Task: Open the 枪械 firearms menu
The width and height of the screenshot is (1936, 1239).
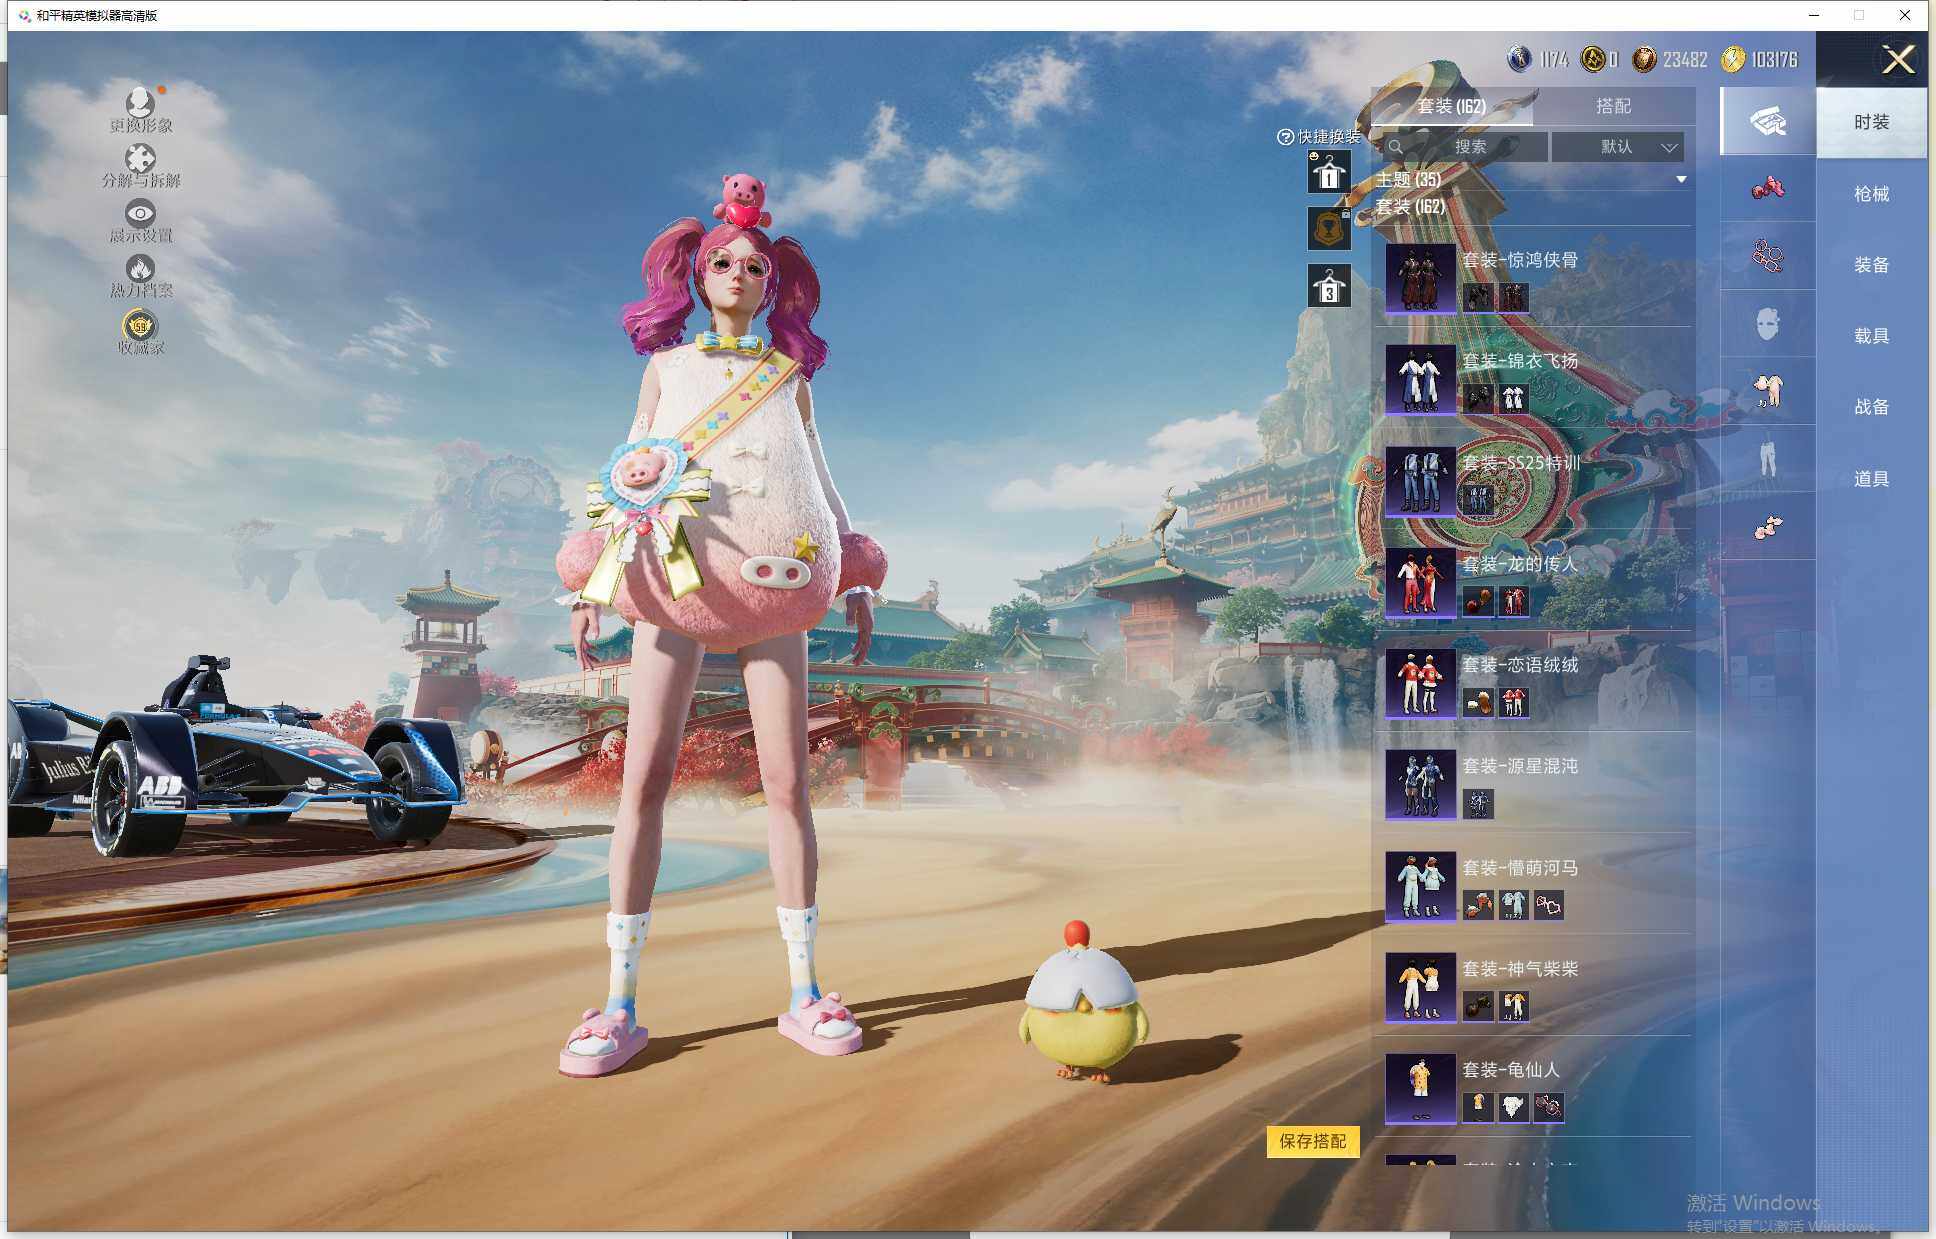Action: click(x=1871, y=194)
